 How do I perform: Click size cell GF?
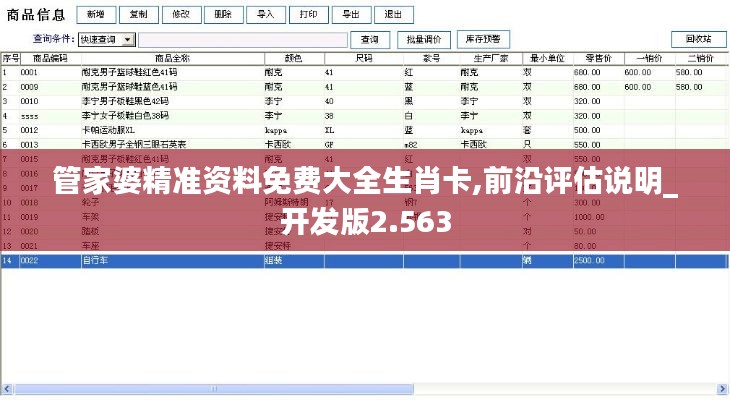click(x=329, y=145)
